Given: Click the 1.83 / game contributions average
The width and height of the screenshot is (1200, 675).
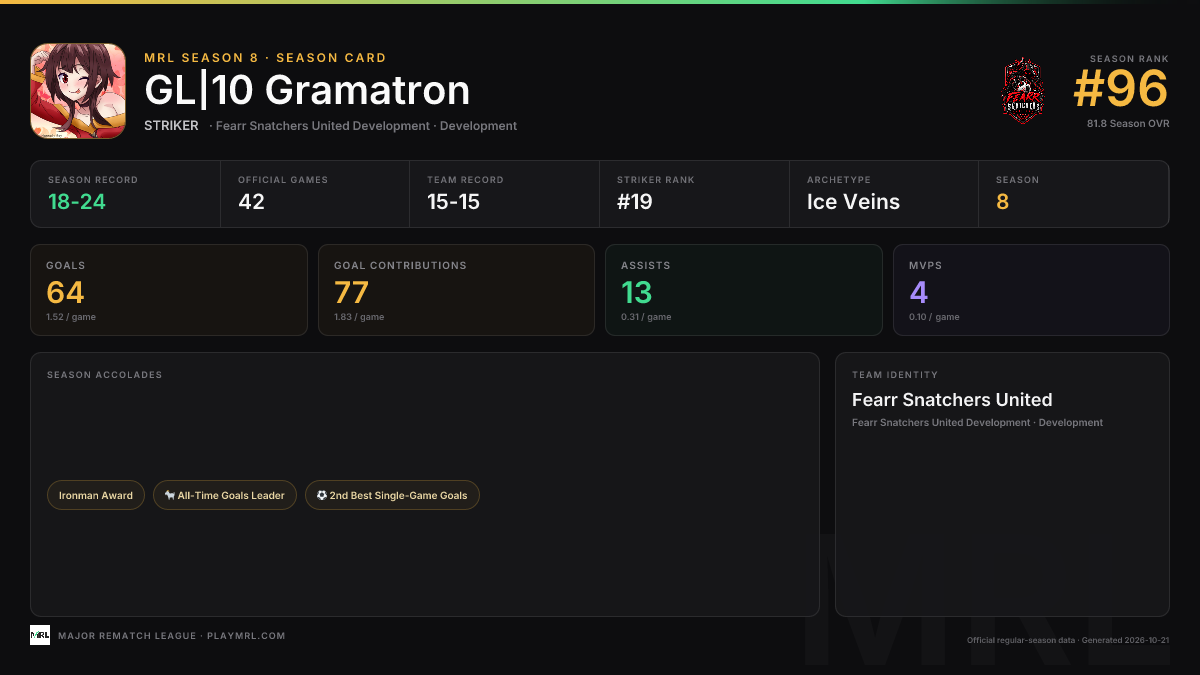Looking at the screenshot, I should [x=359, y=317].
